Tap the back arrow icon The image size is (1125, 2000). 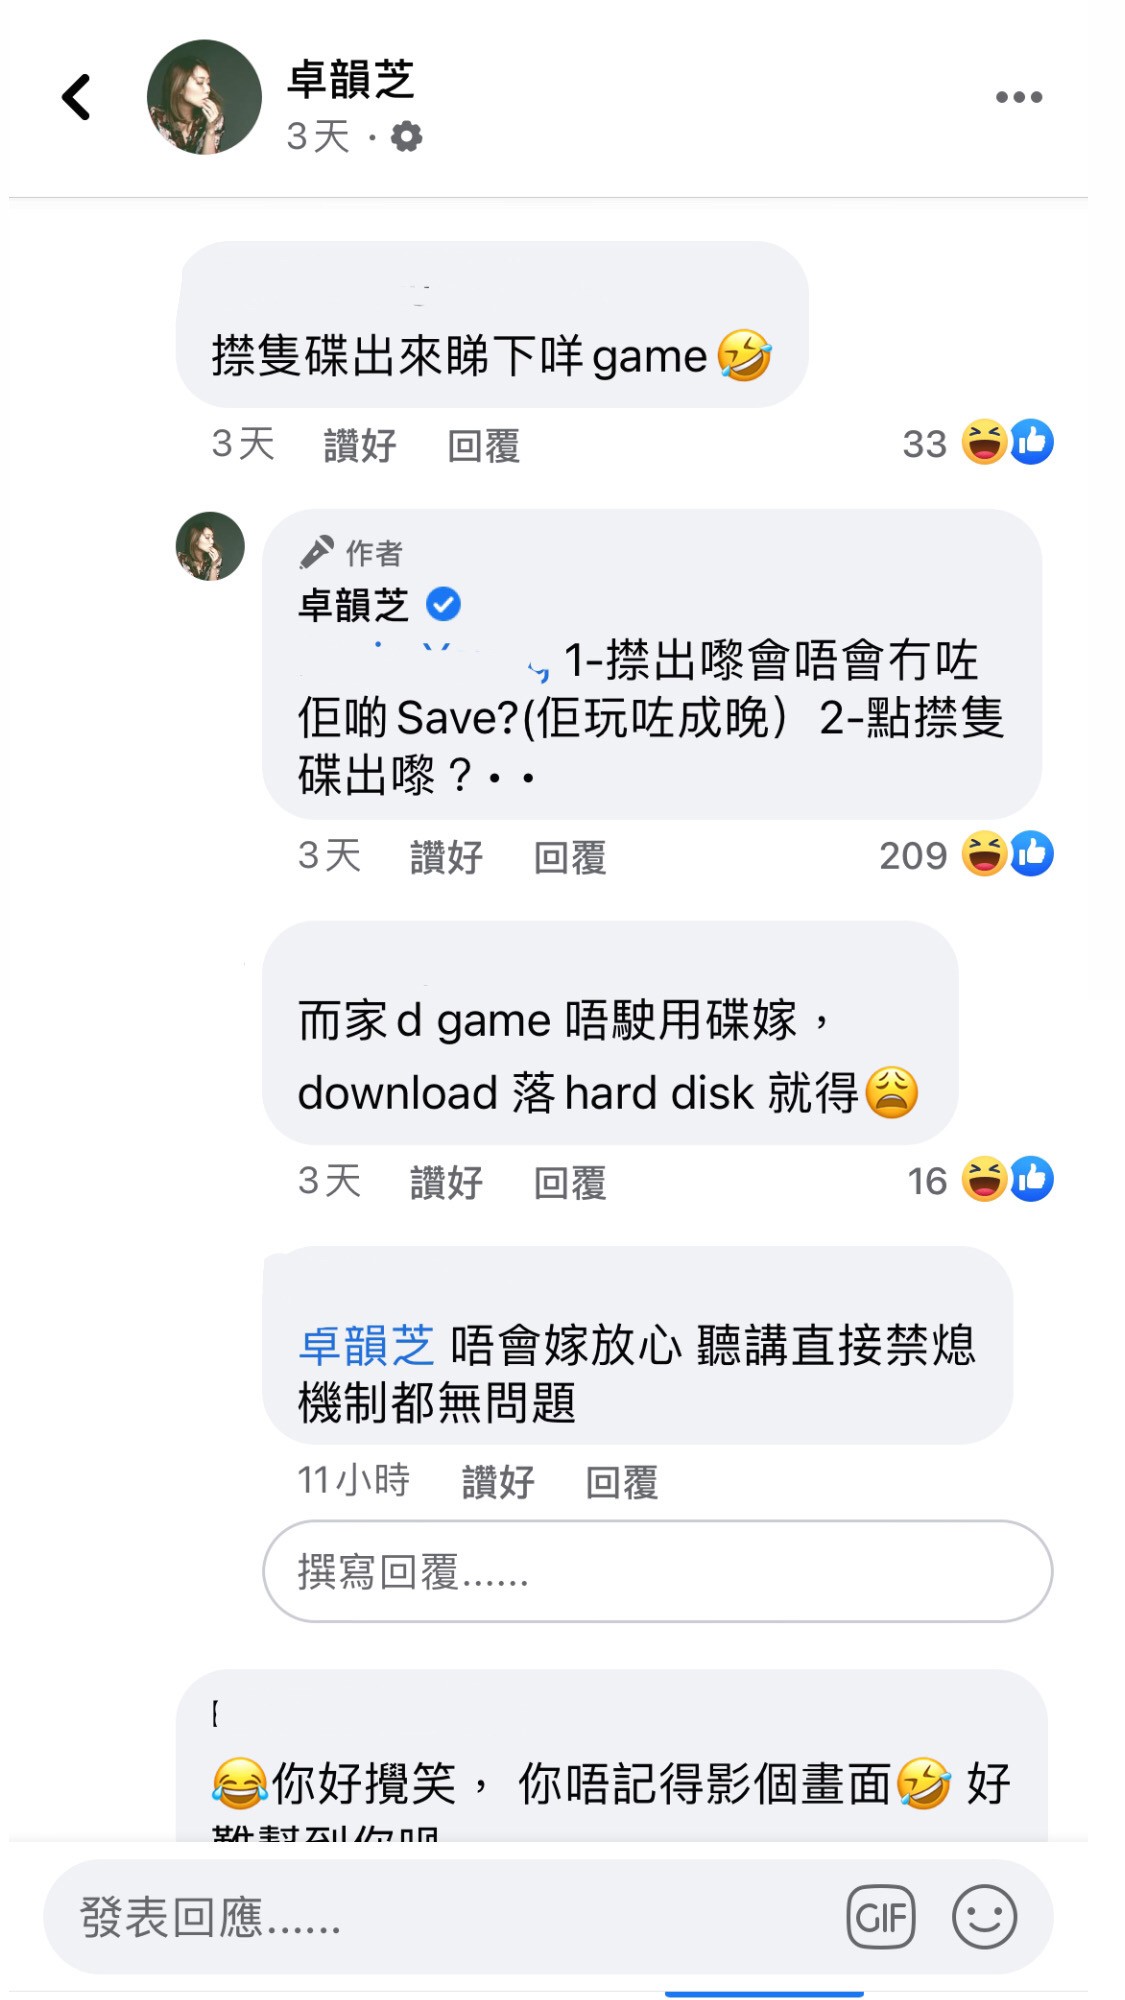coord(76,97)
